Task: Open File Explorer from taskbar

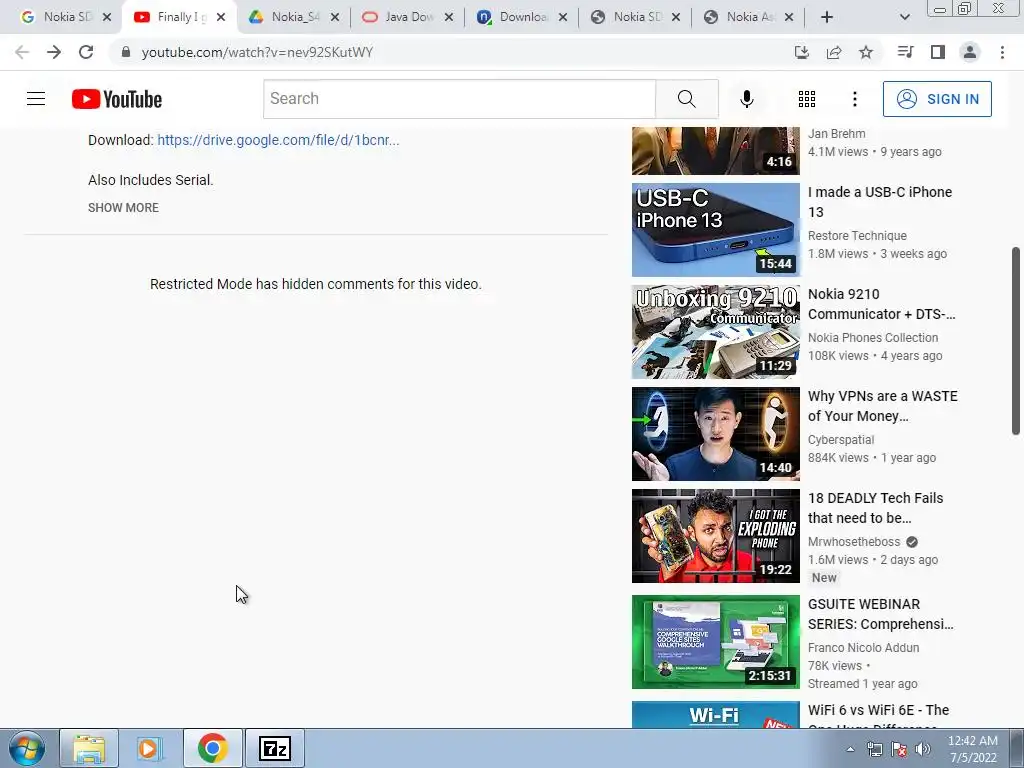Action: click(x=89, y=748)
